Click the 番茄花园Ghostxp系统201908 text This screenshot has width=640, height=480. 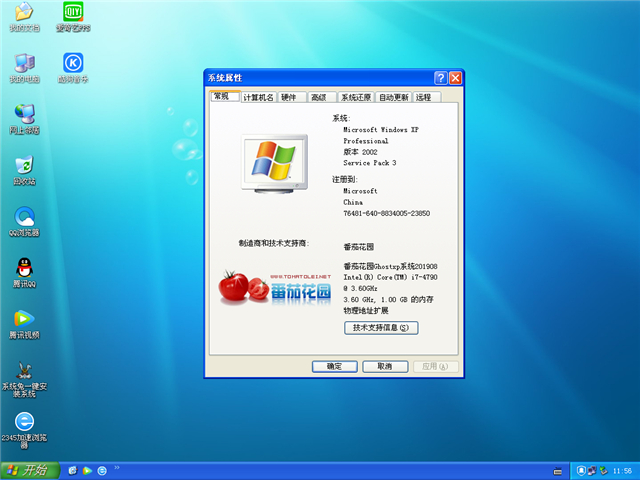point(390,266)
